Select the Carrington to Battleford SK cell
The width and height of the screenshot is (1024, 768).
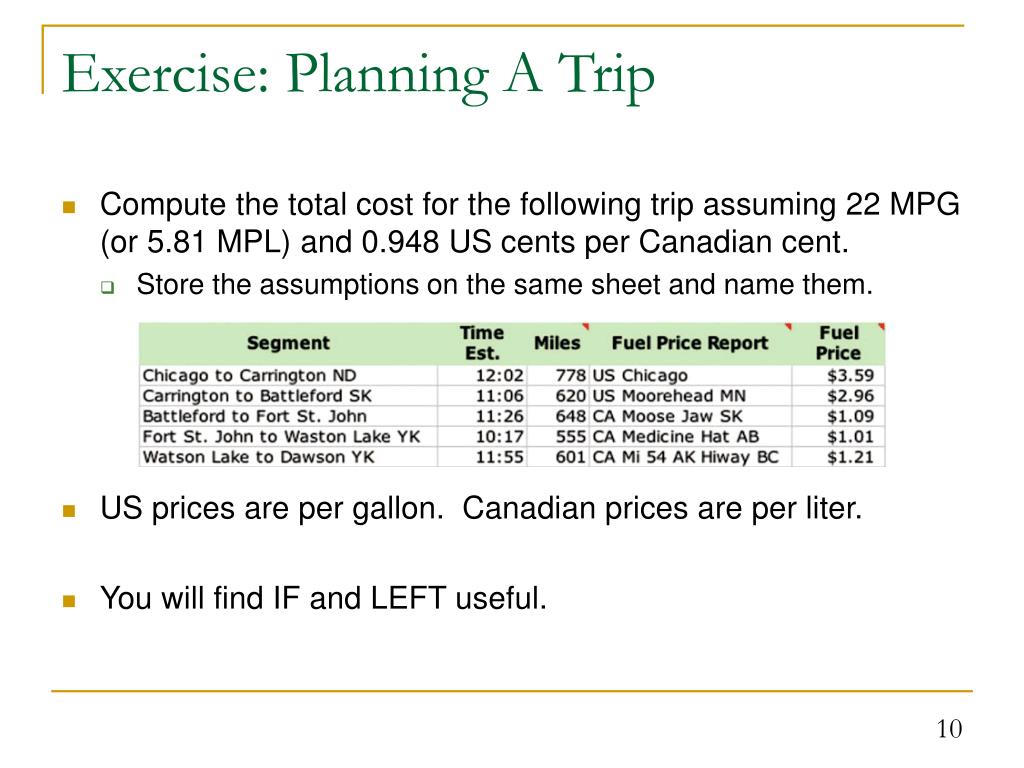(288, 396)
